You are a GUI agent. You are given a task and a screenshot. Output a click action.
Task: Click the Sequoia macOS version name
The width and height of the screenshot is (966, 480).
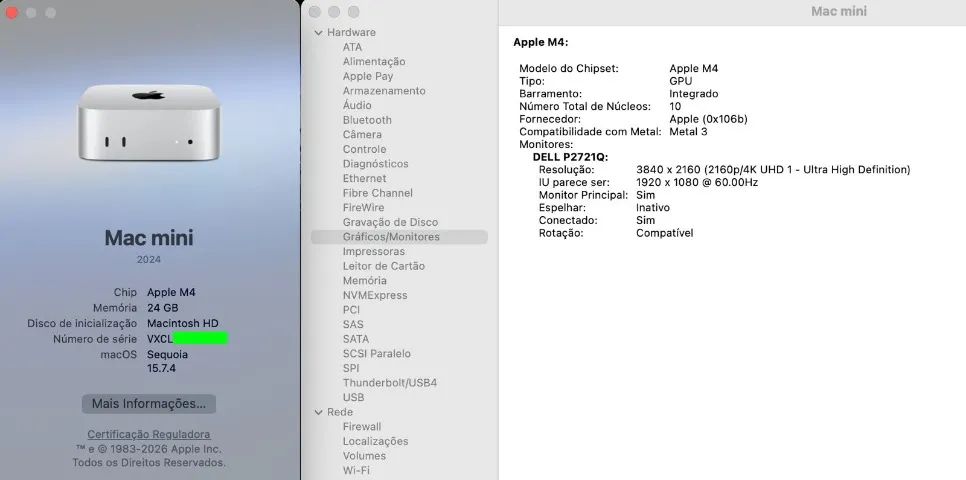168,355
